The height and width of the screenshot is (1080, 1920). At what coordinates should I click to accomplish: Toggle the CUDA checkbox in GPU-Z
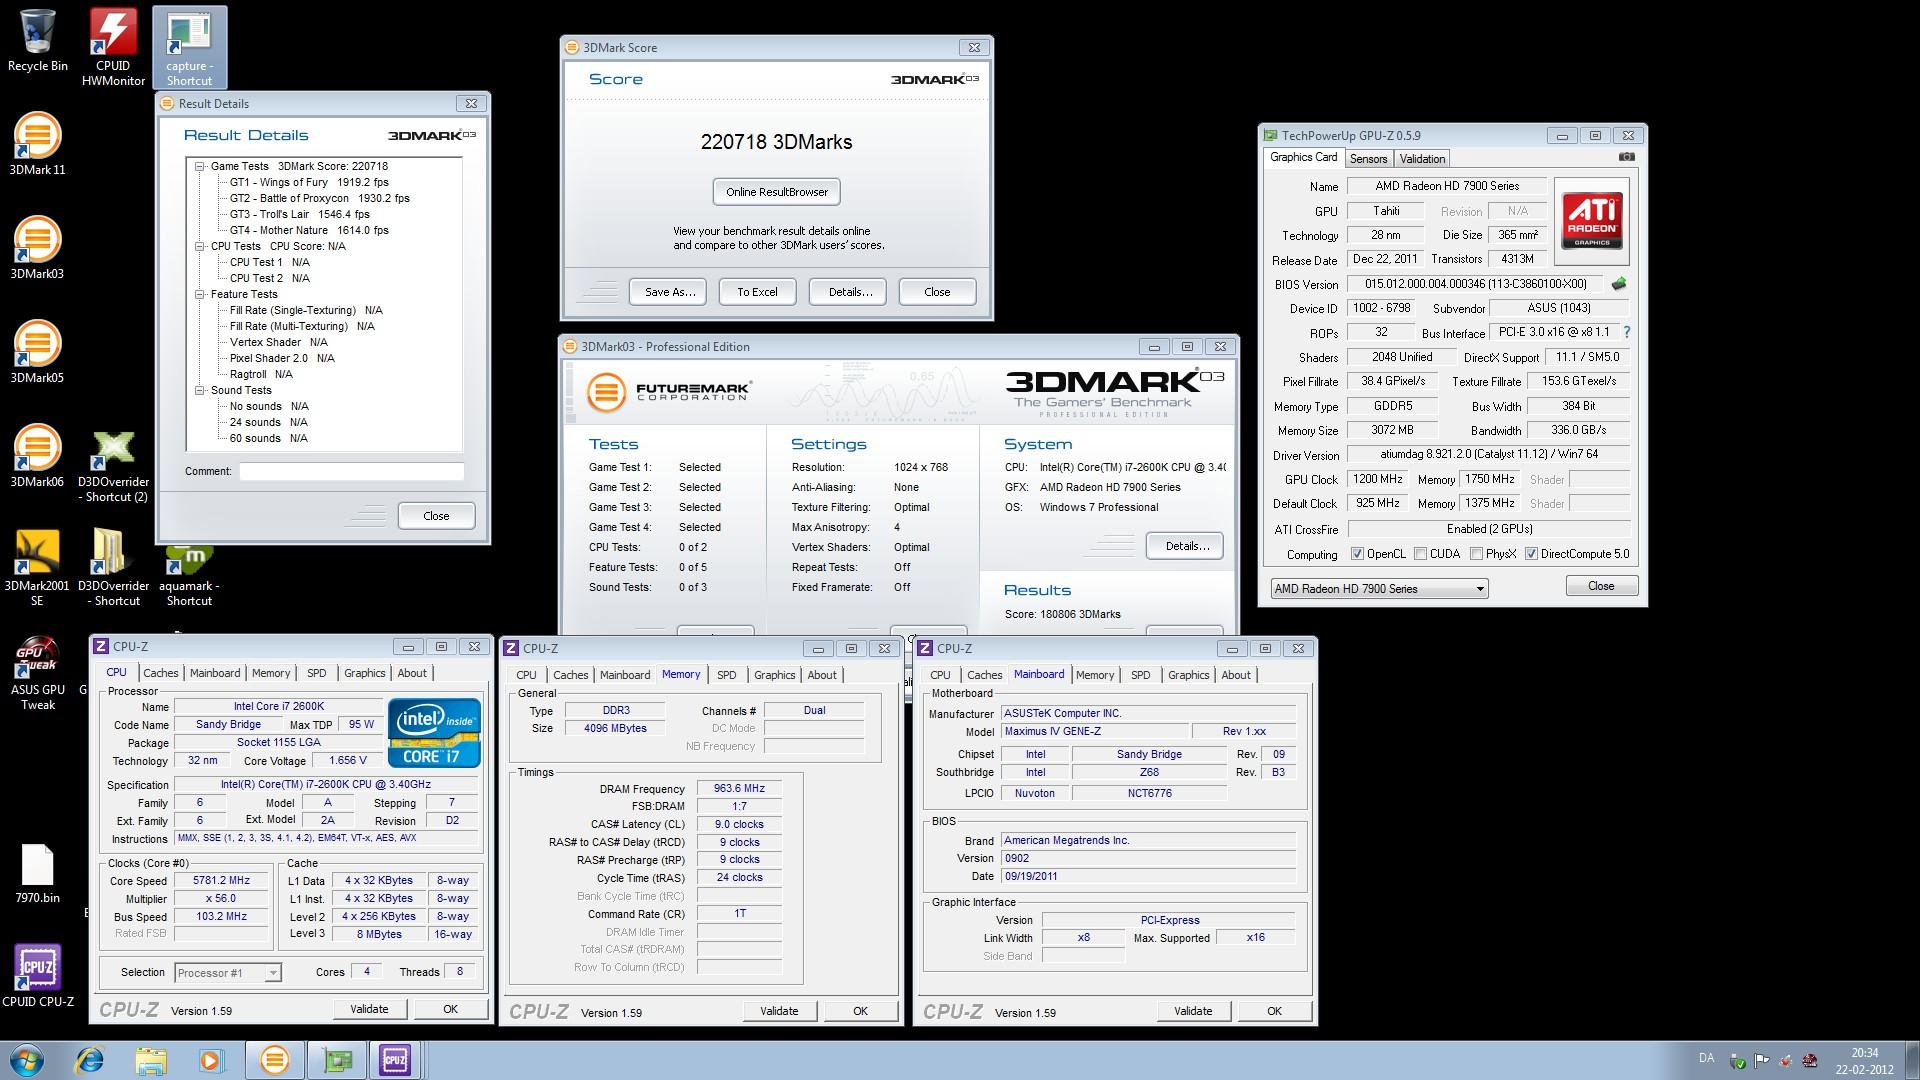pos(1420,554)
